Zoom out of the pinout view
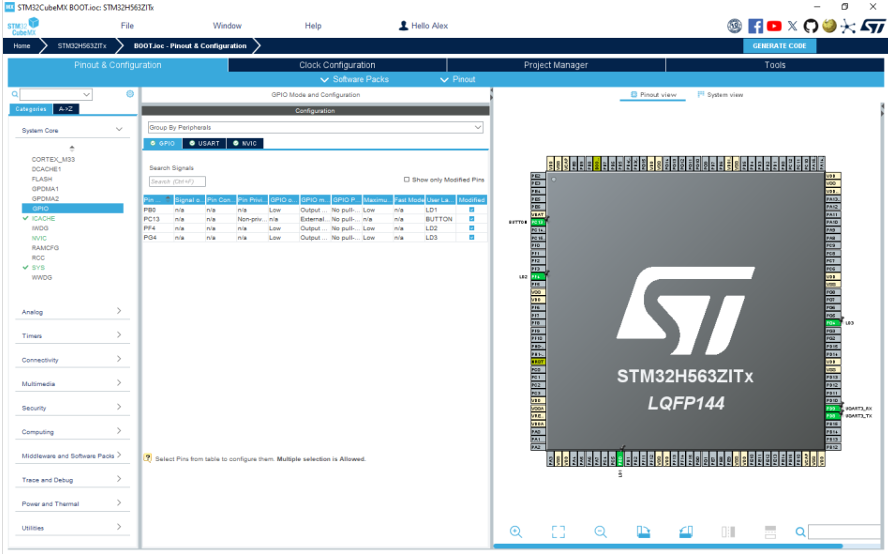Screen dimensions: 888x554 tap(600, 531)
